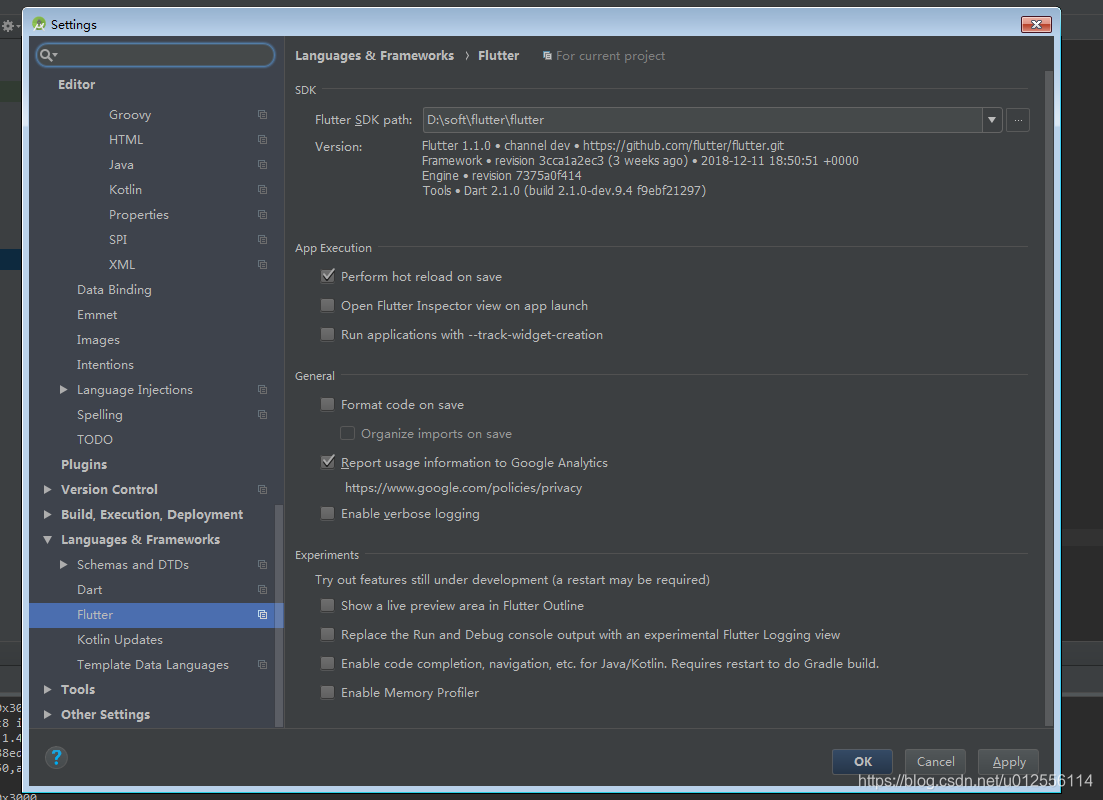Screen dimensions: 1103x800
Task: Open the Flutter SDK path dropdown arrow
Action: [992, 120]
